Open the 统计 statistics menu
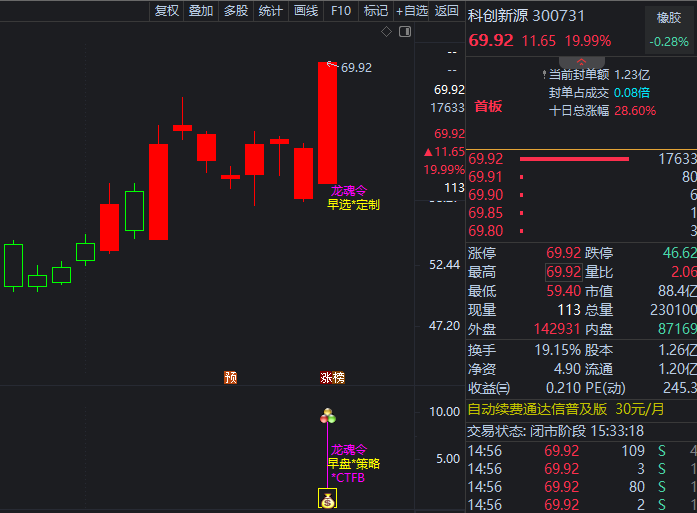 pyautogui.click(x=270, y=11)
